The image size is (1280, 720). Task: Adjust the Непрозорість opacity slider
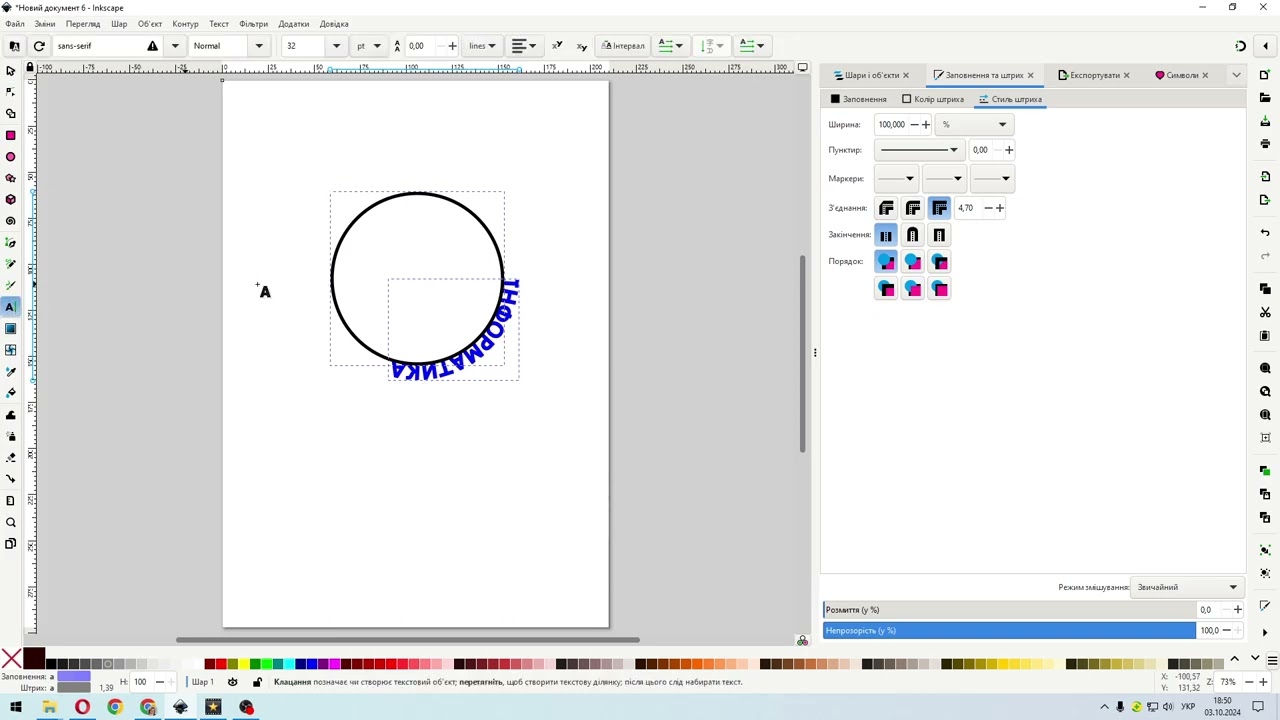pos(1009,630)
